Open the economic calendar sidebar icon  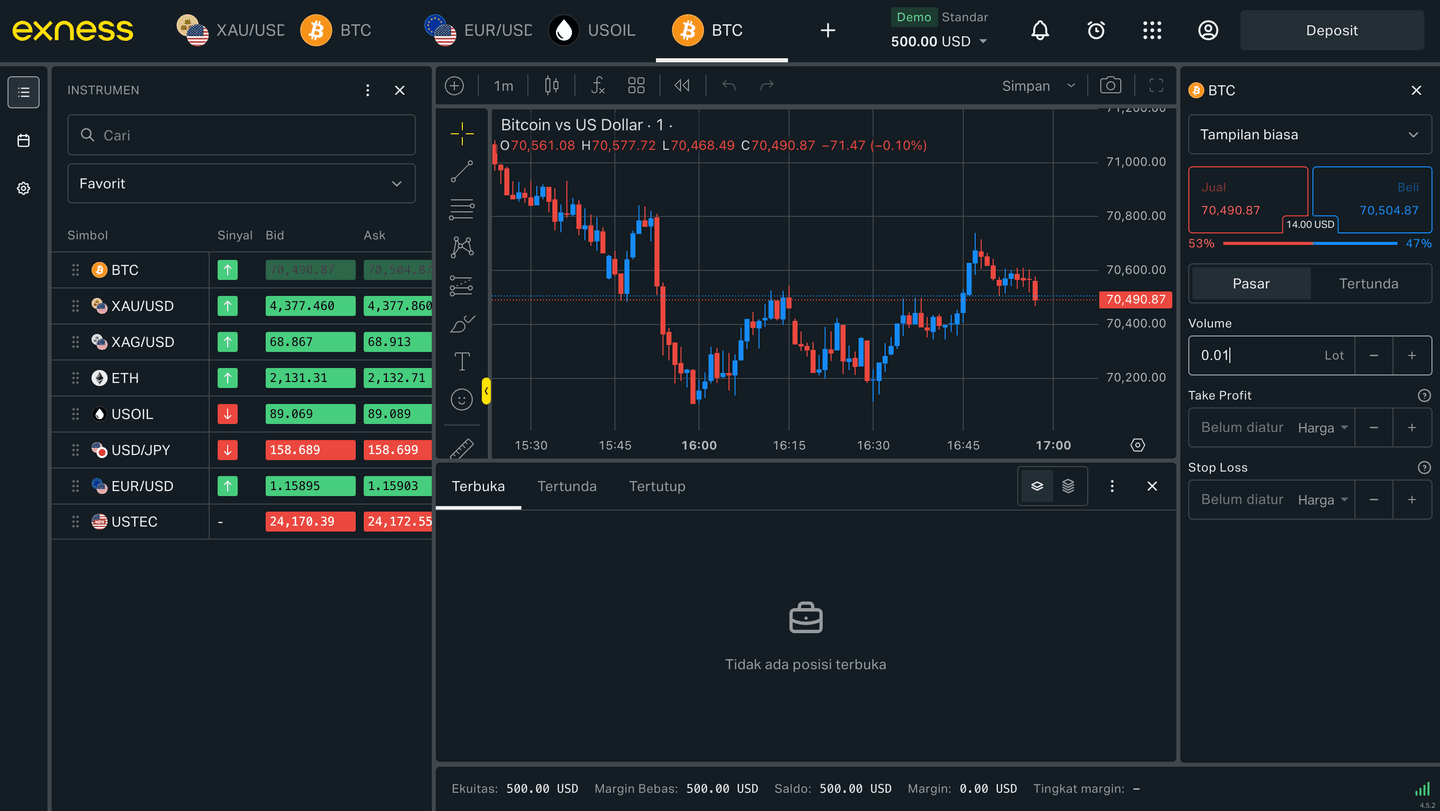tap(24, 141)
